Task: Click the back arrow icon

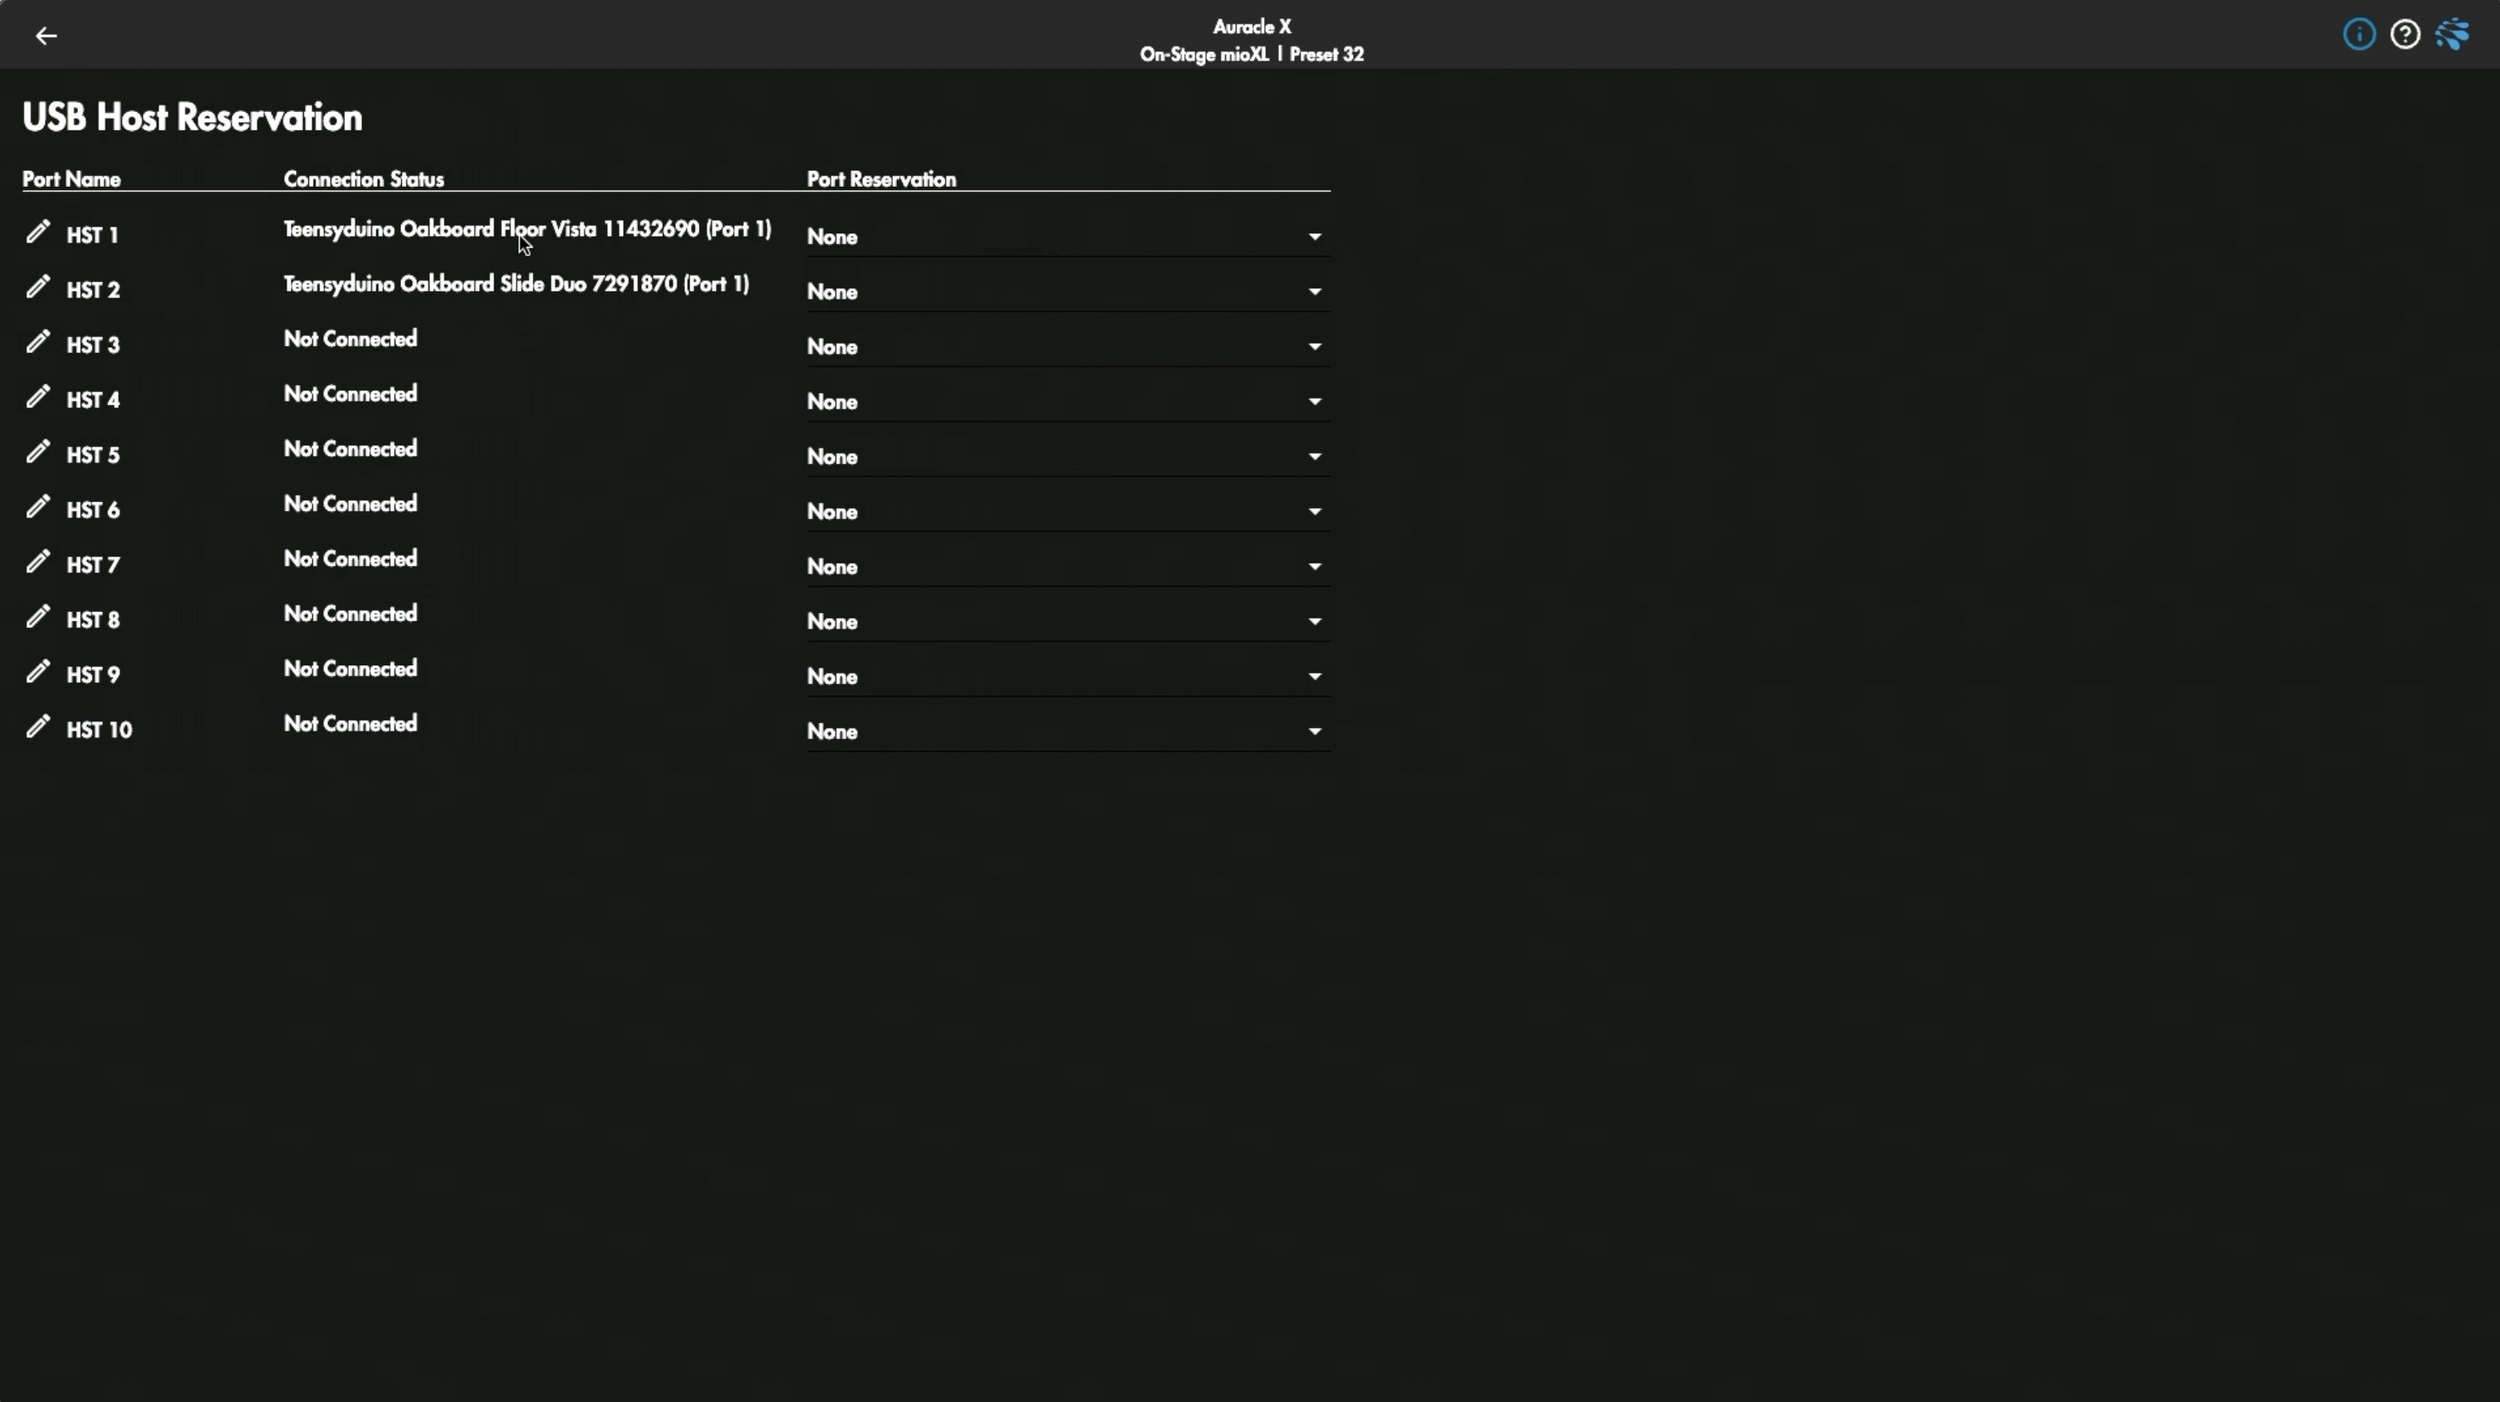Action: point(46,36)
